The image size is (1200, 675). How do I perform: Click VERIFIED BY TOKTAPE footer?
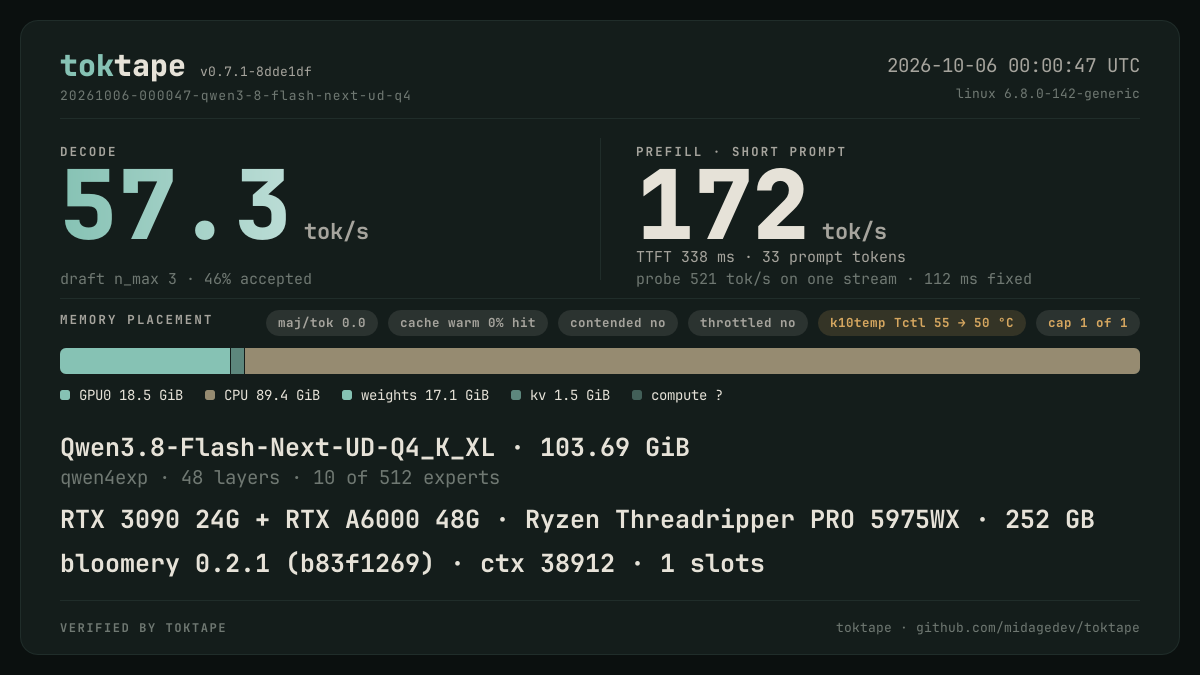[143, 628]
